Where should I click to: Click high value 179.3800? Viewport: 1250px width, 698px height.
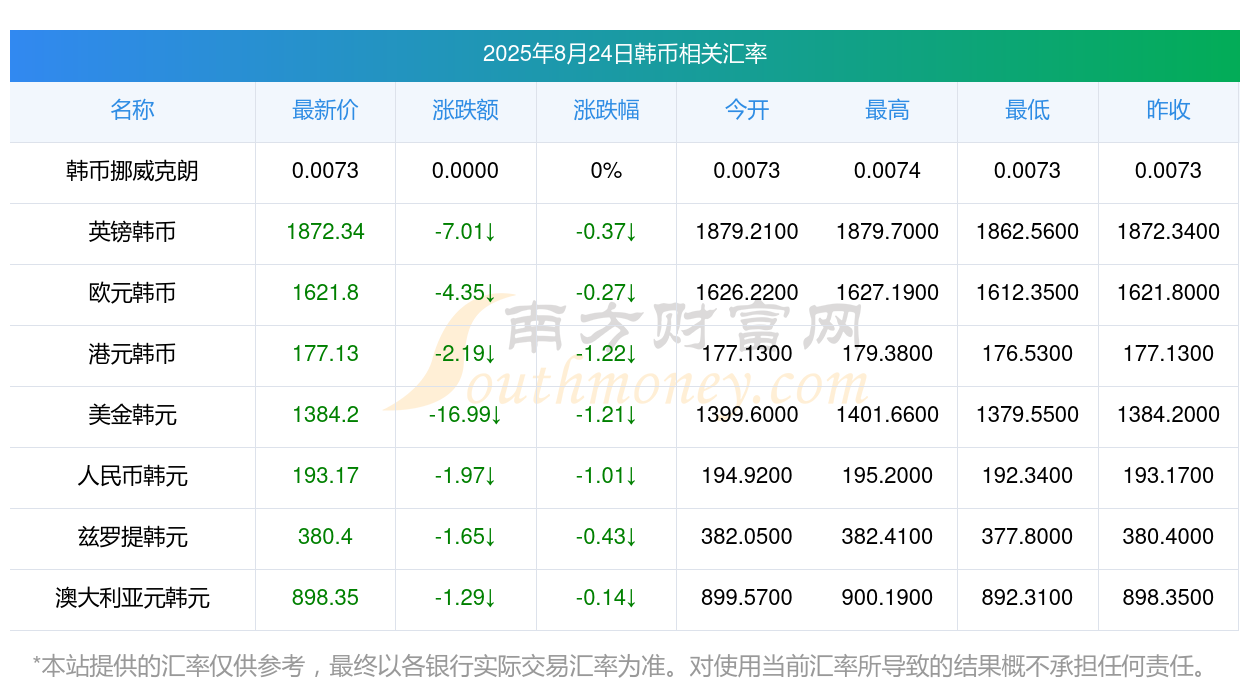(887, 354)
